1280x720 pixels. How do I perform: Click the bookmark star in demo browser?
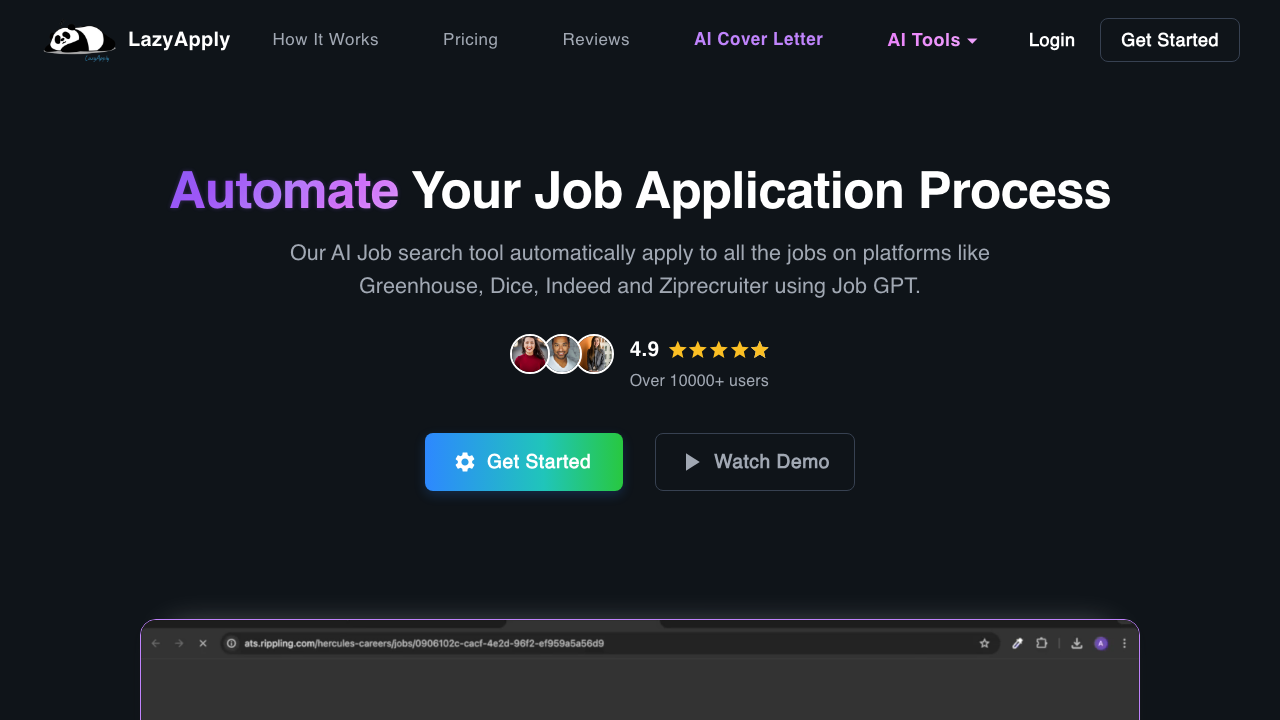point(984,643)
